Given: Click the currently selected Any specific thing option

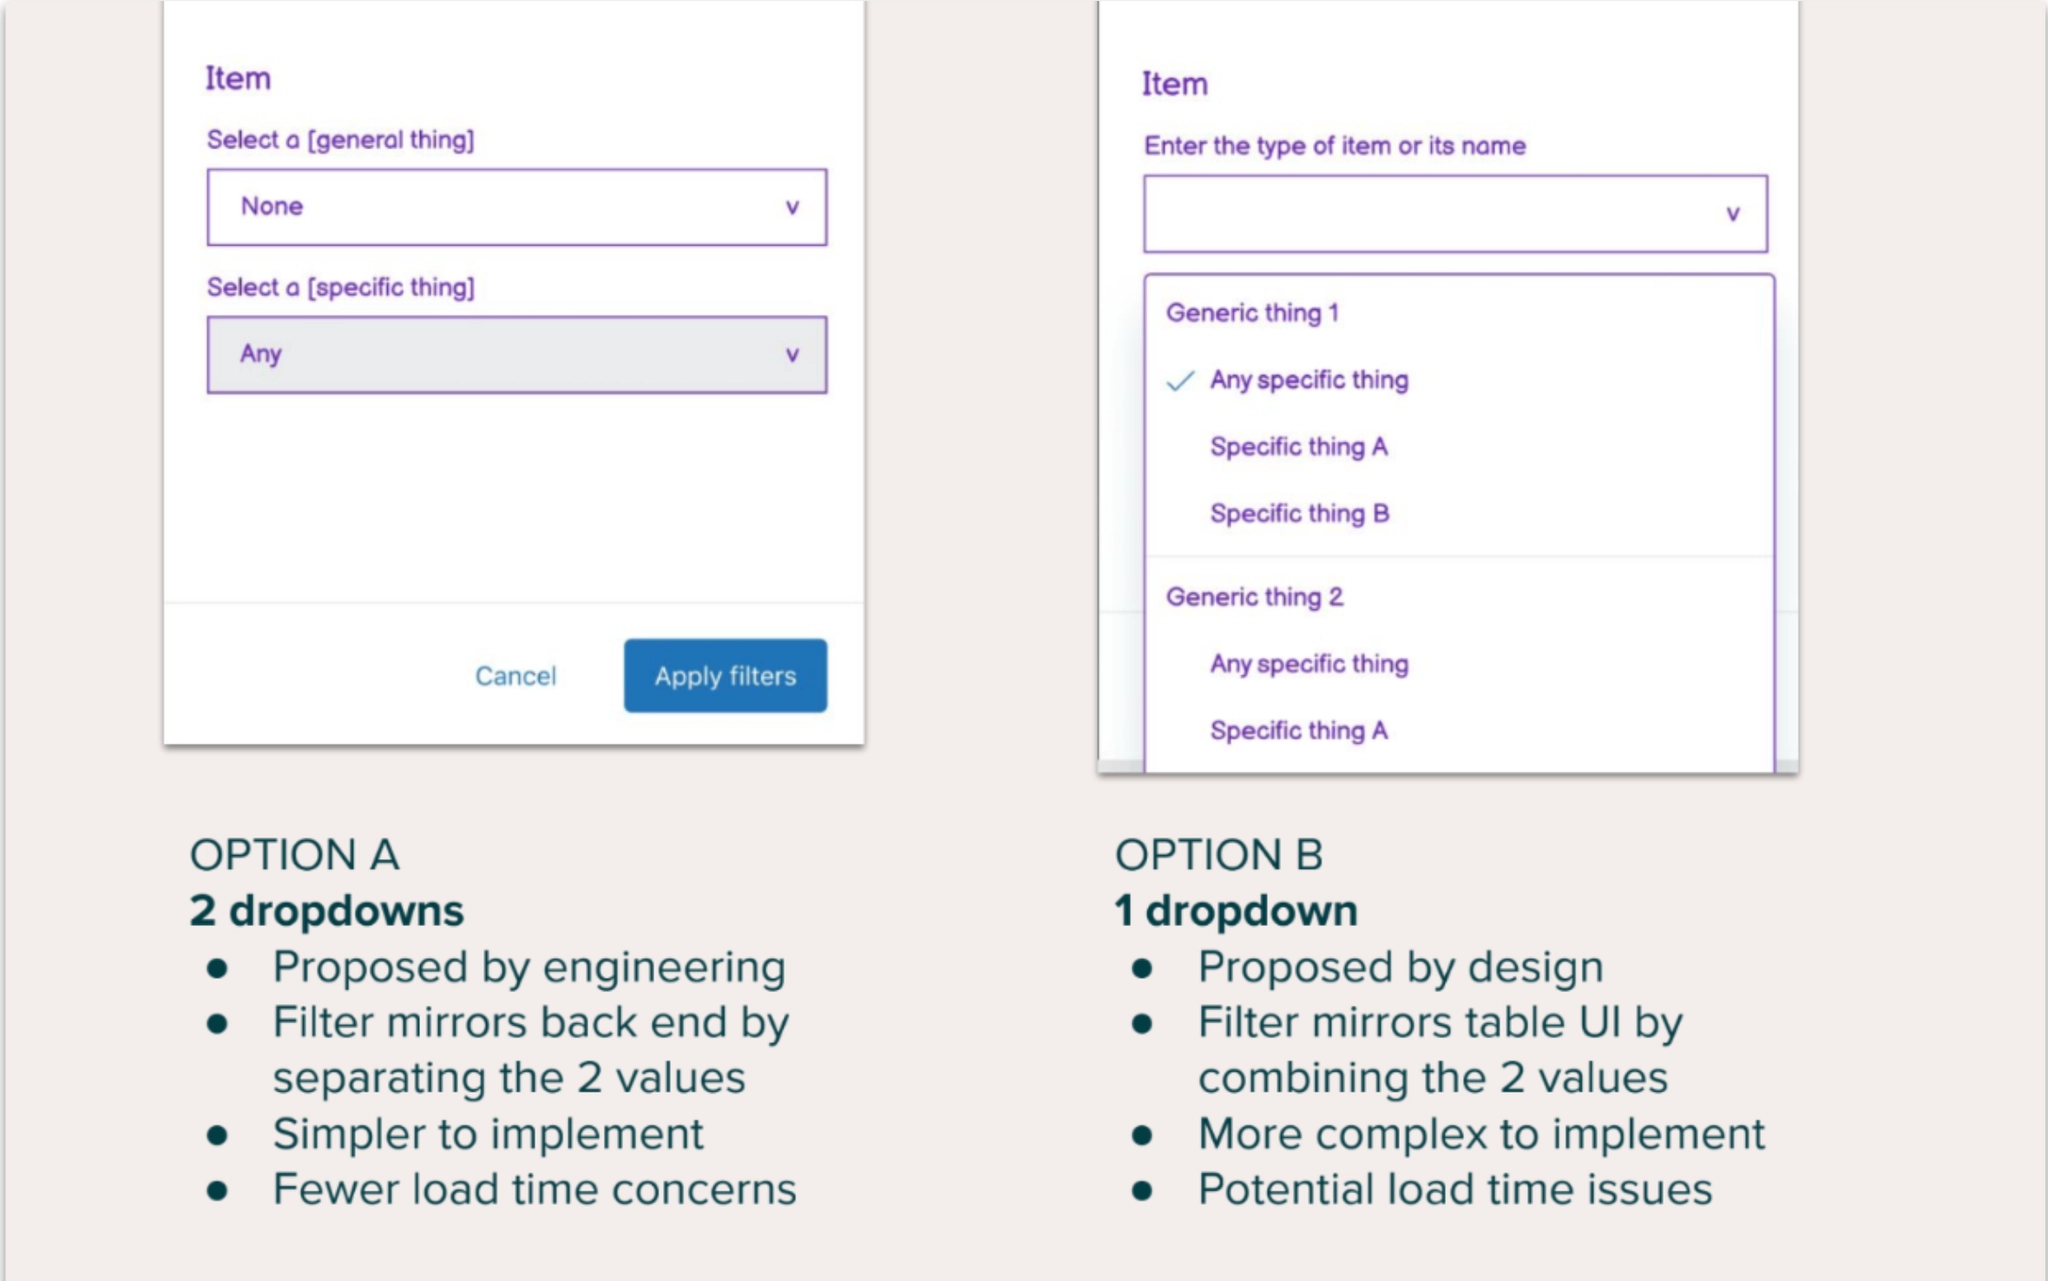Looking at the screenshot, I should tap(1308, 379).
